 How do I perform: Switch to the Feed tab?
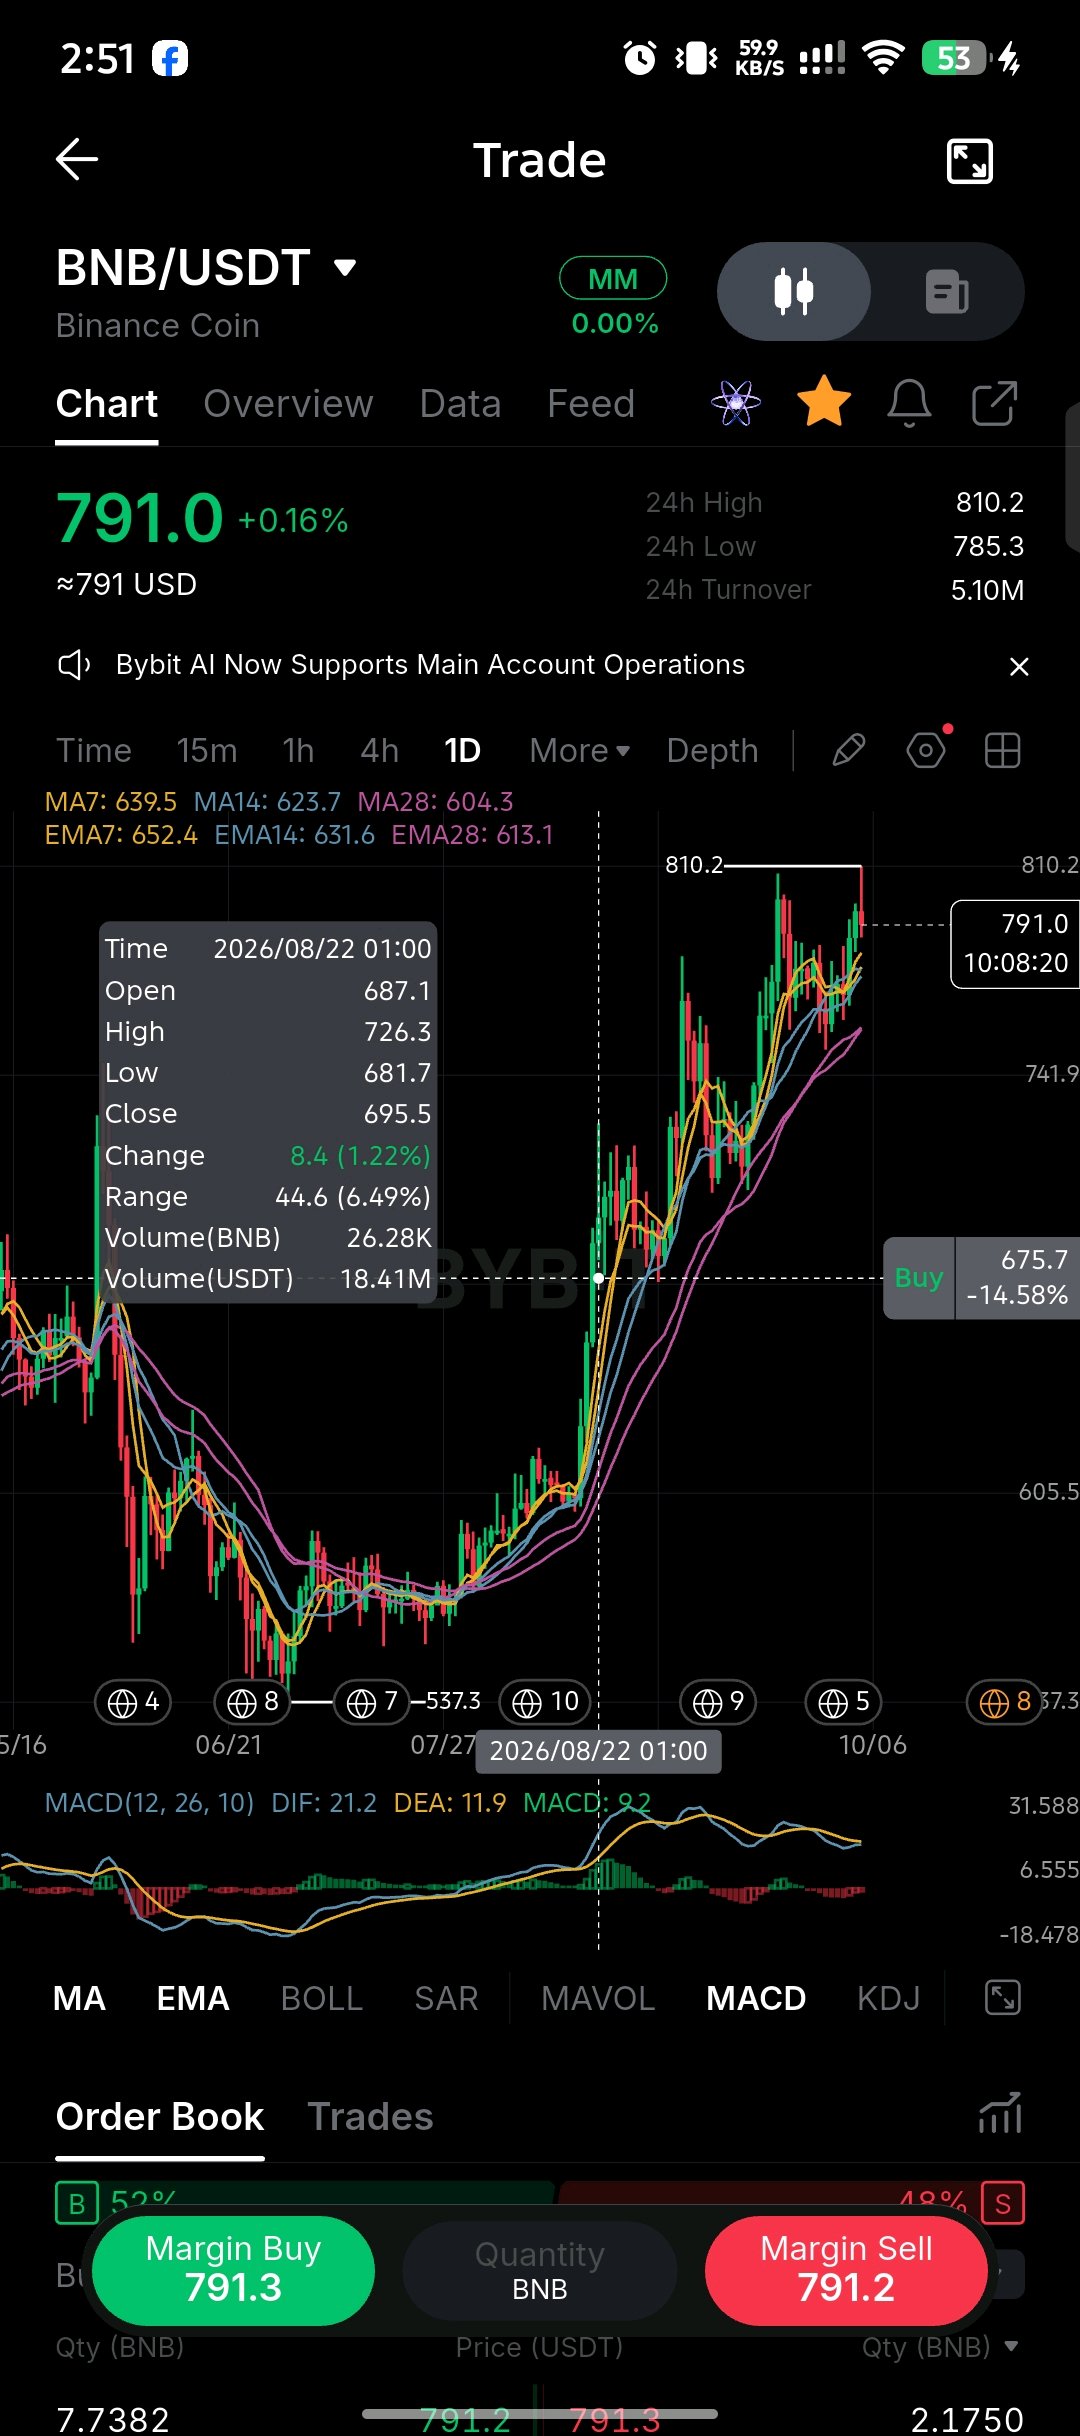point(591,404)
